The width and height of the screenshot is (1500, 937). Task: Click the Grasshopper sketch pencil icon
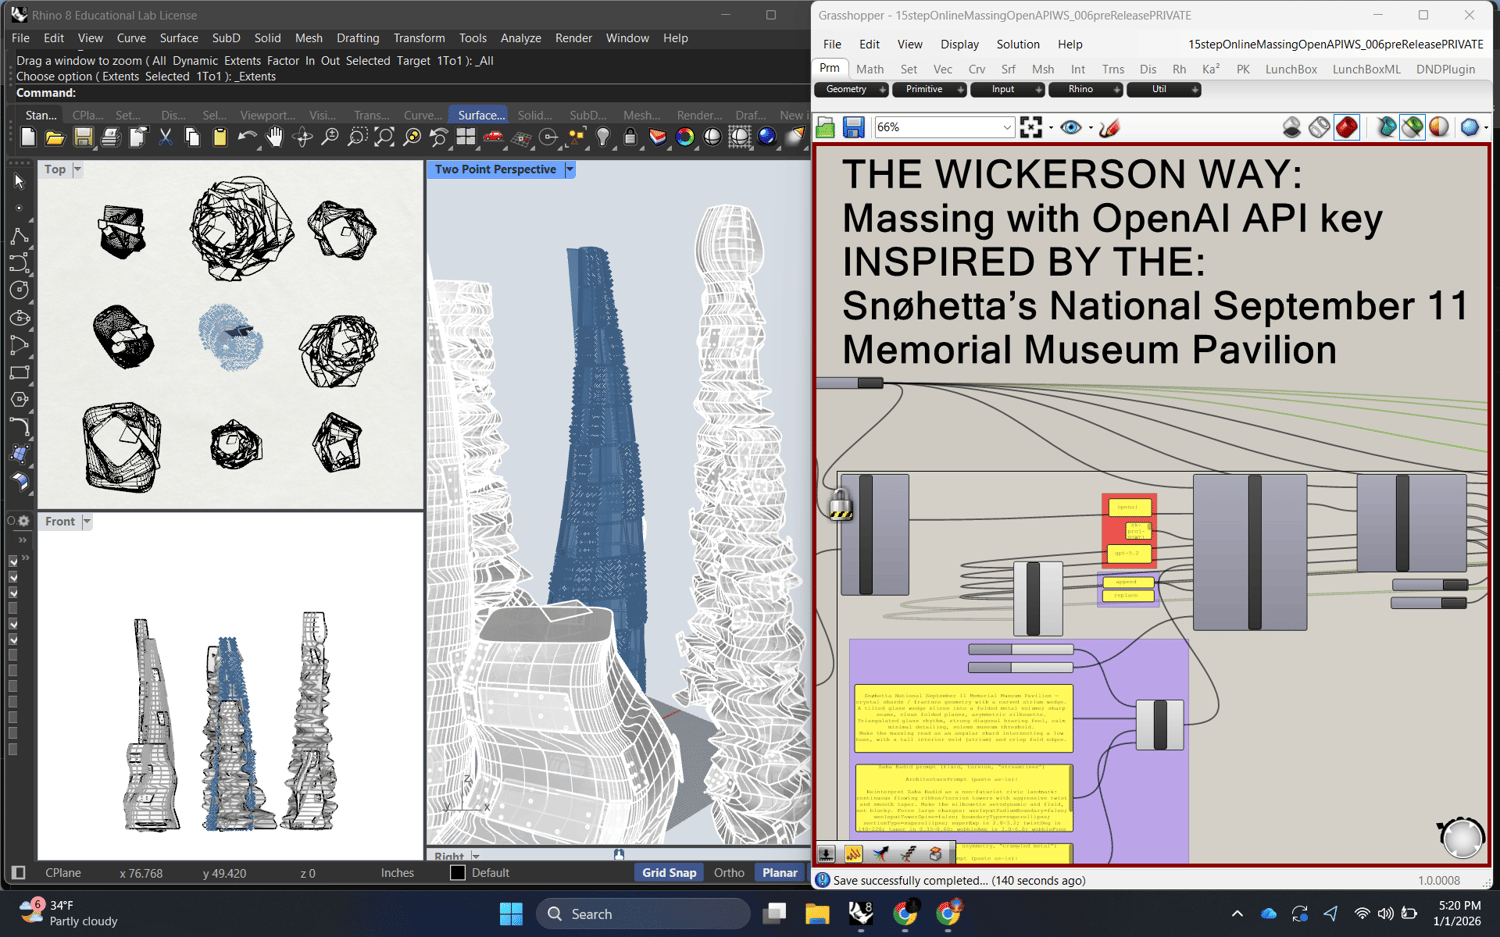coord(1109,128)
